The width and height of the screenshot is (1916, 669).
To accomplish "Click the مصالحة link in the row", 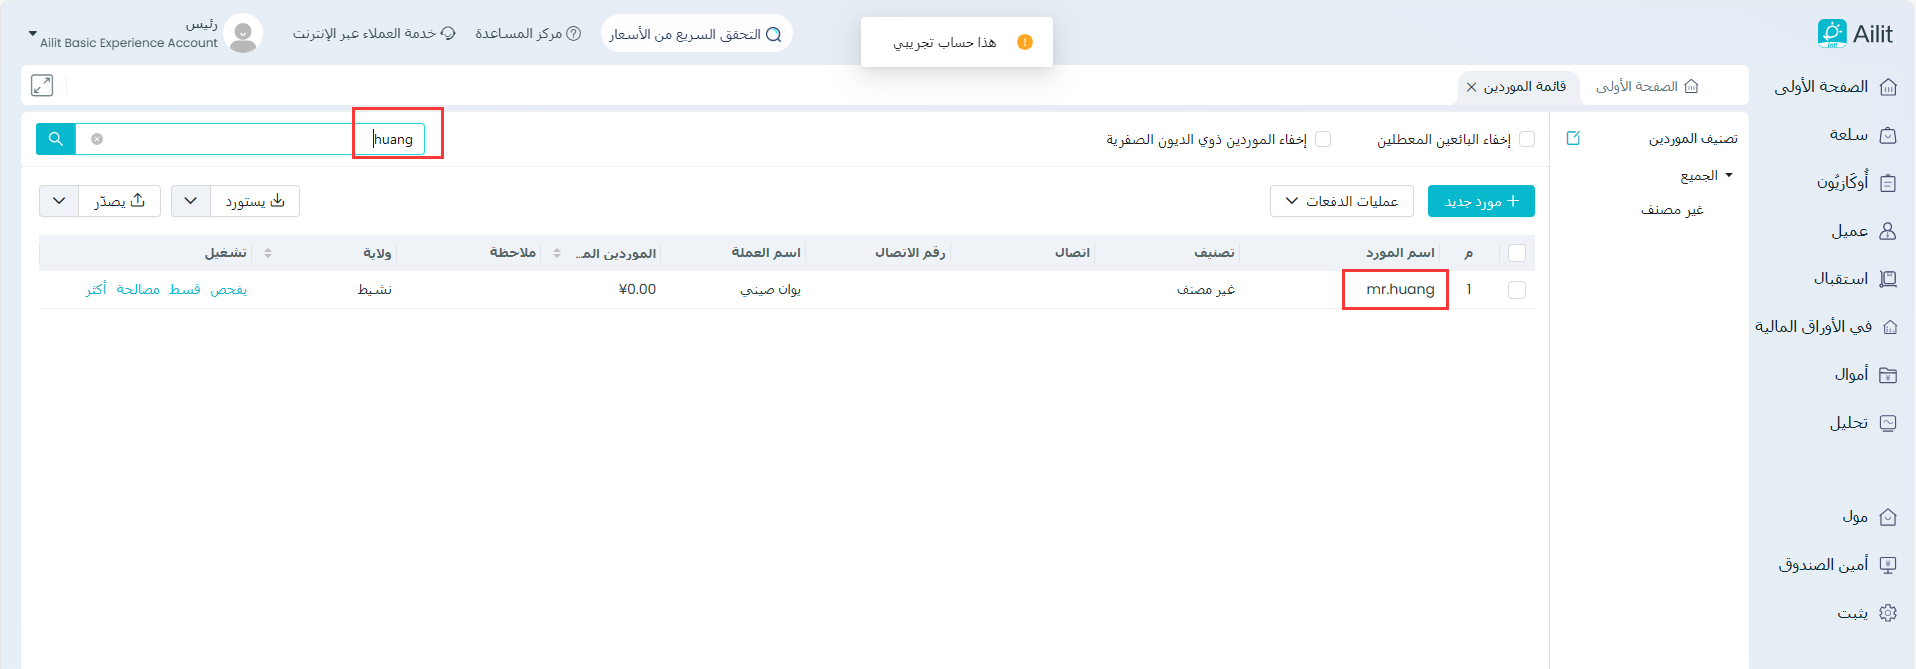I will click(x=138, y=290).
